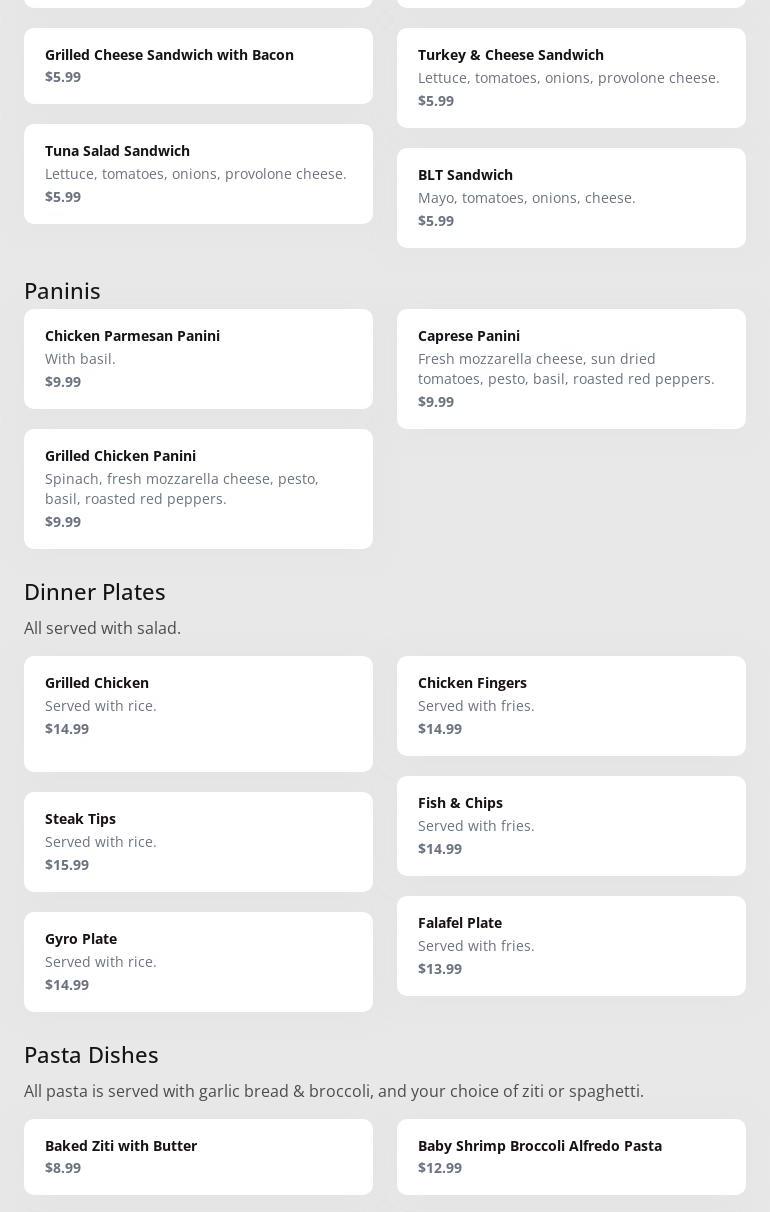The height and width of the screenshot is (1212, 770).
Task: Add Chicken Parmesan Panini to order
Action: tap(198, 359)
